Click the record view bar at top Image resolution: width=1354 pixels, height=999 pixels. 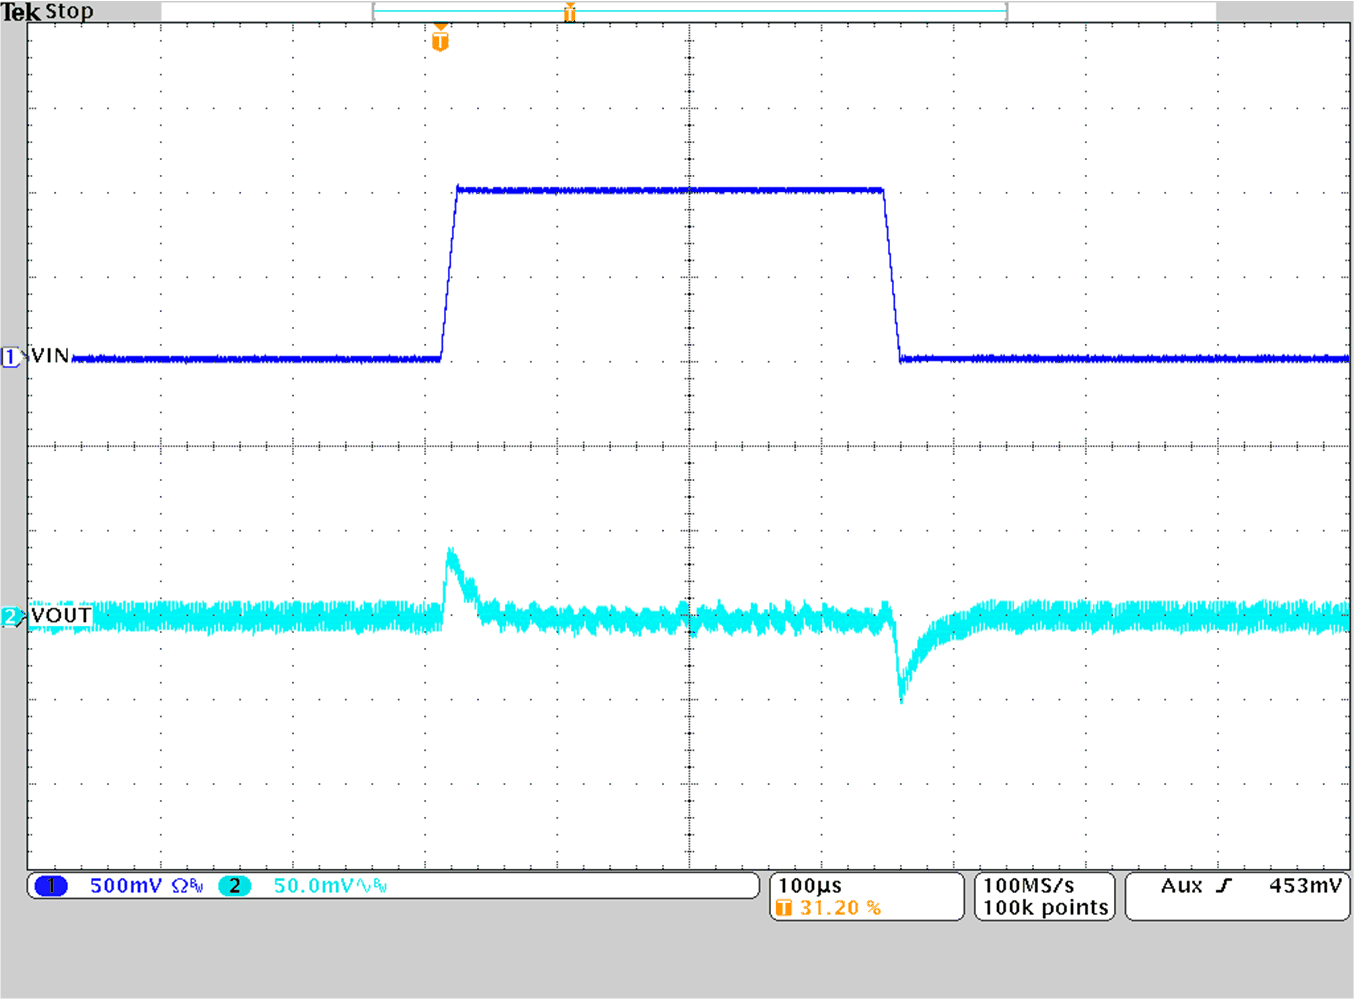[689, 12]
